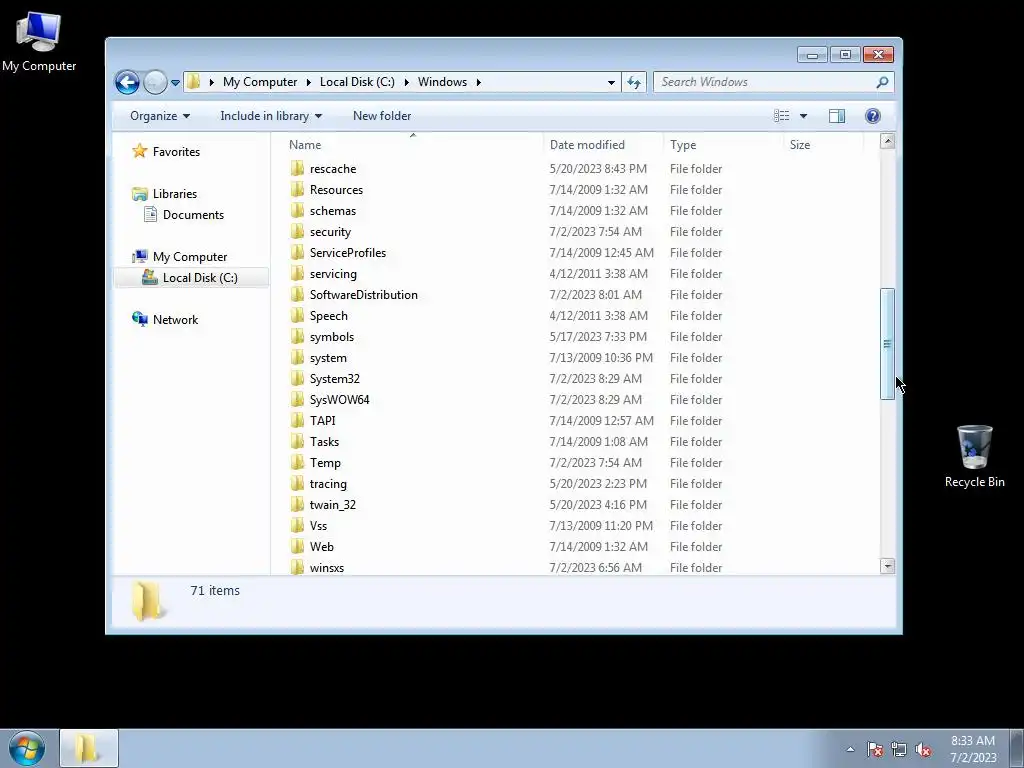Select the ServiceProfiles folder icon
1024x768 pixels.
pos(297,252)
